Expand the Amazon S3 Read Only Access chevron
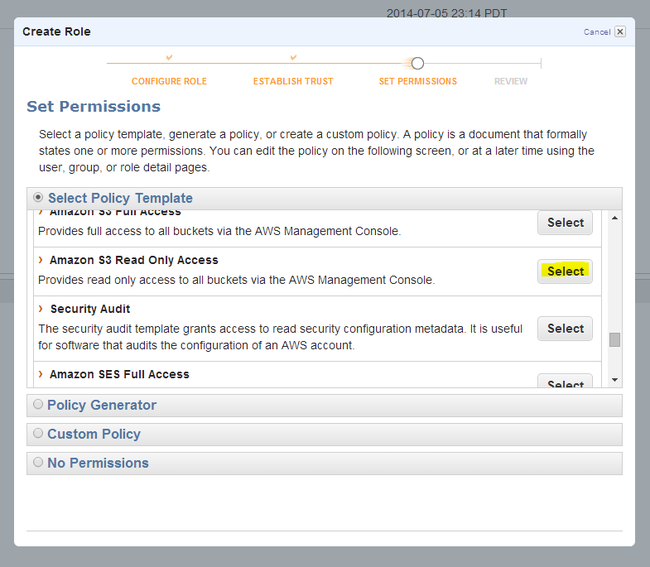Viewport: 650px width, 567px height. (x=41, y=260)
